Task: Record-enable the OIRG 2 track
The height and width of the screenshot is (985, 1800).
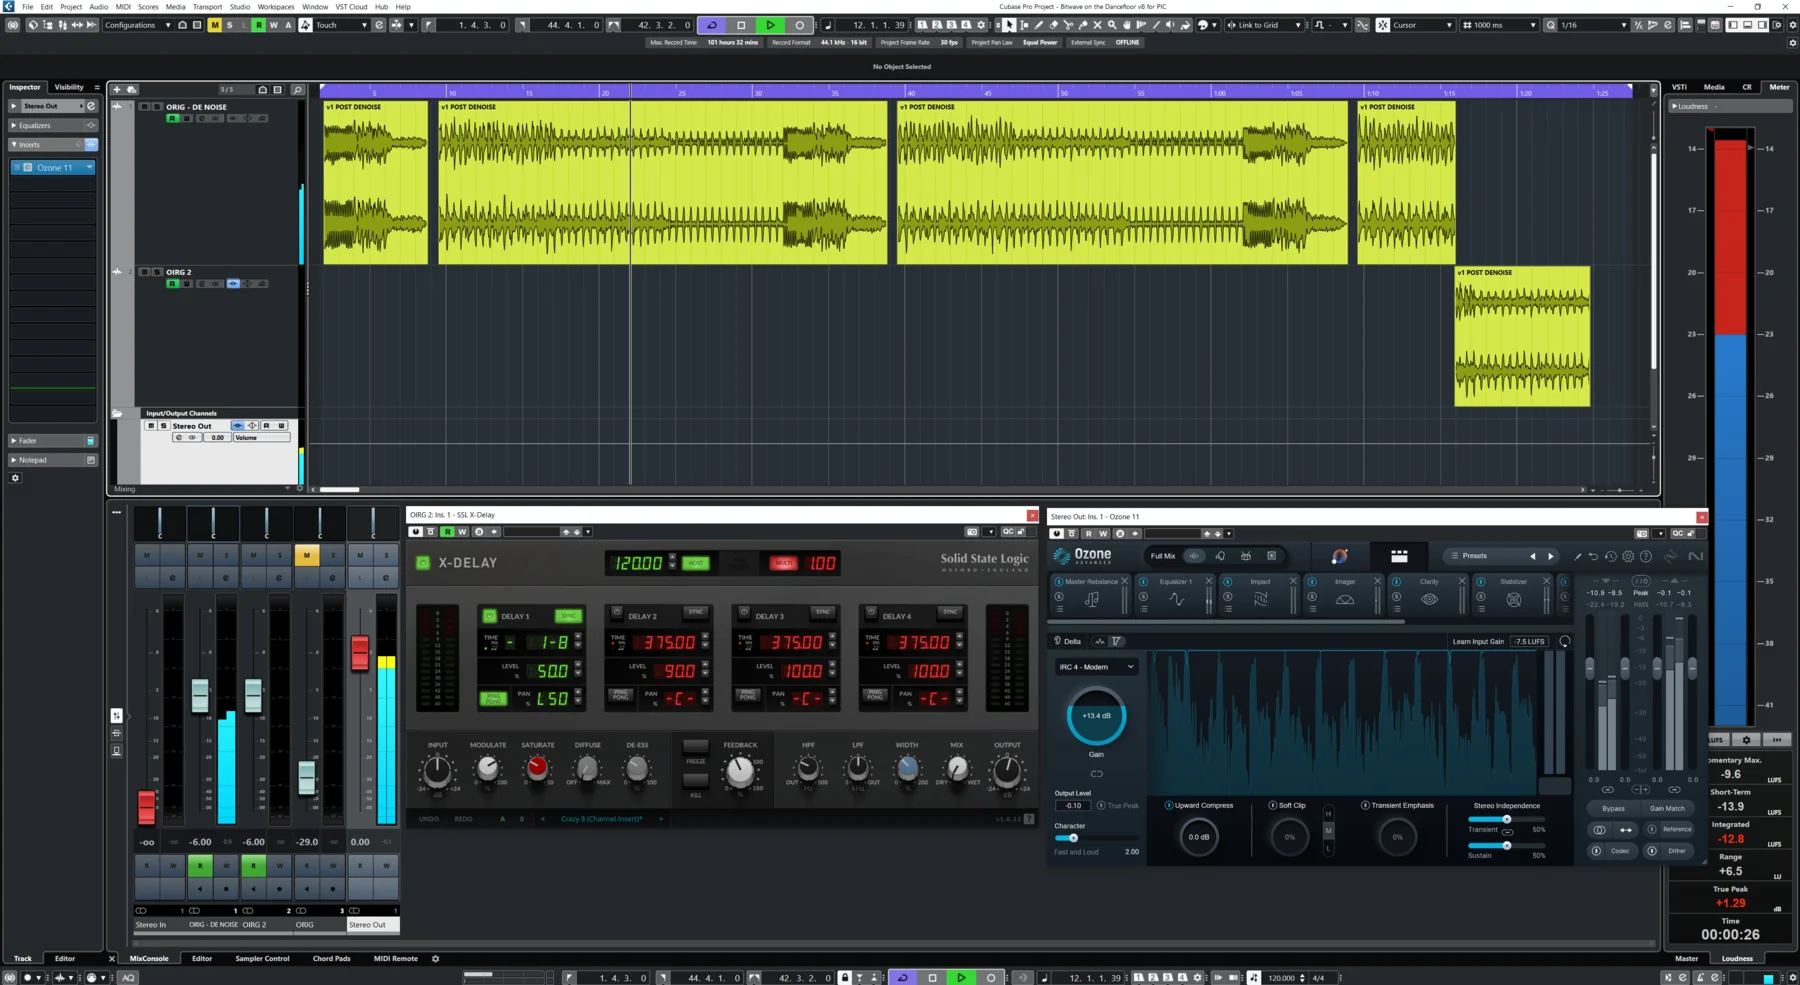Action: click(x=172, y=283)
